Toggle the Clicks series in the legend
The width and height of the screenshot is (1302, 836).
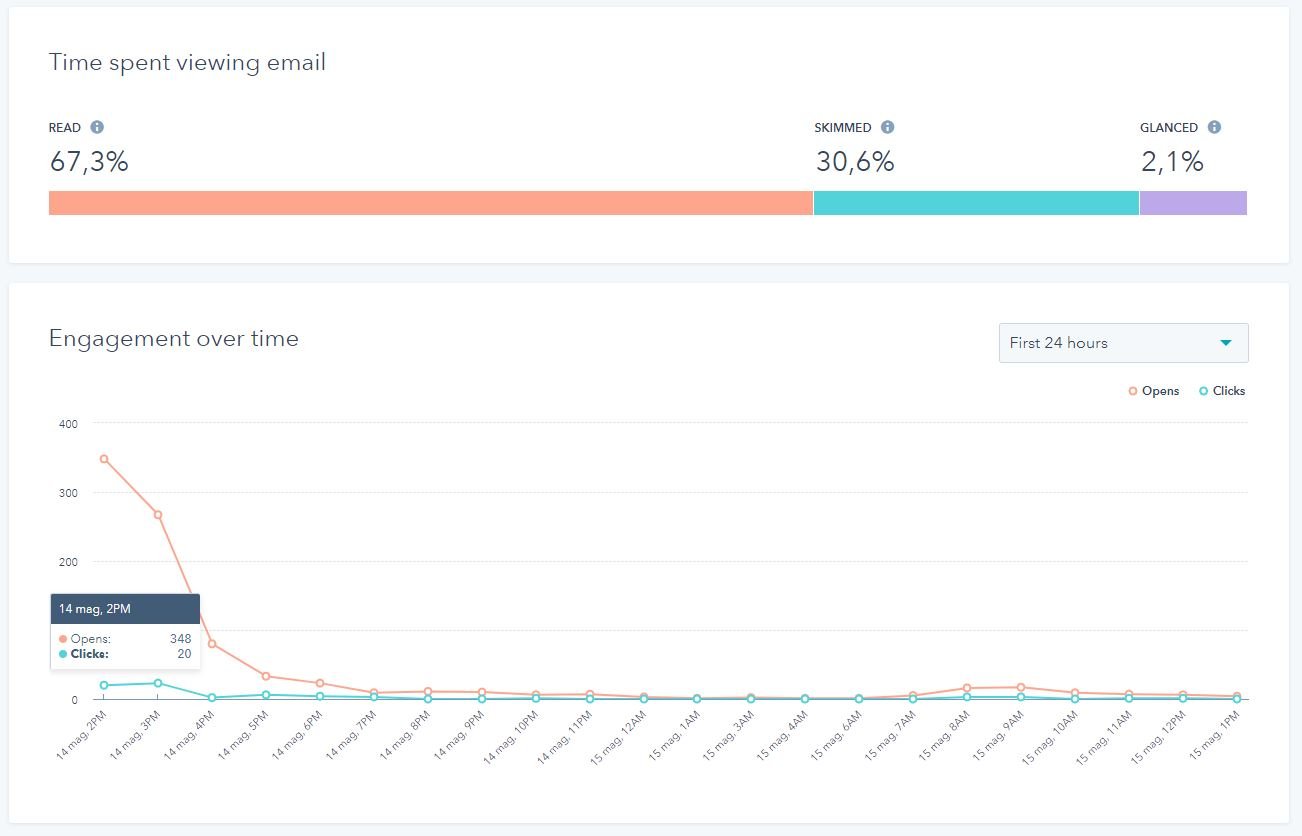(1222, 391)
